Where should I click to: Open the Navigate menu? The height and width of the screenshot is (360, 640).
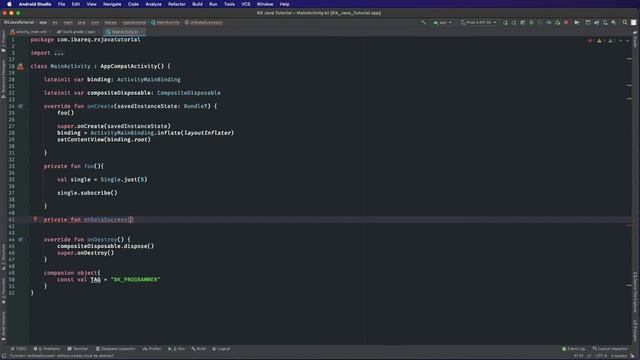pyautogui.click(x=112, y=4)
